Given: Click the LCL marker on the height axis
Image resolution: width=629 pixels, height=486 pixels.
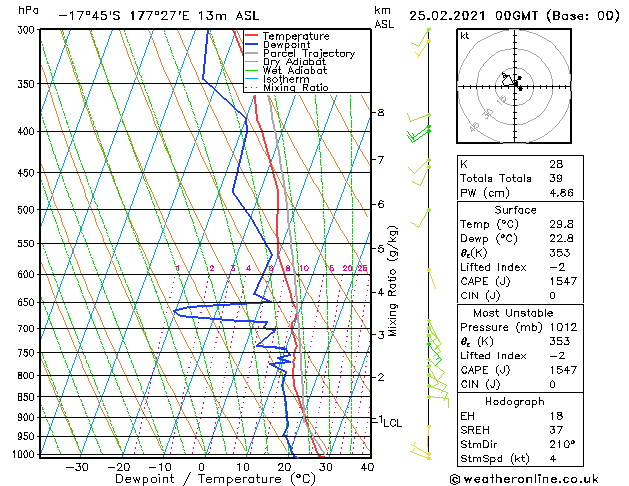Looking at the screenshot, I should pos(392,423).
